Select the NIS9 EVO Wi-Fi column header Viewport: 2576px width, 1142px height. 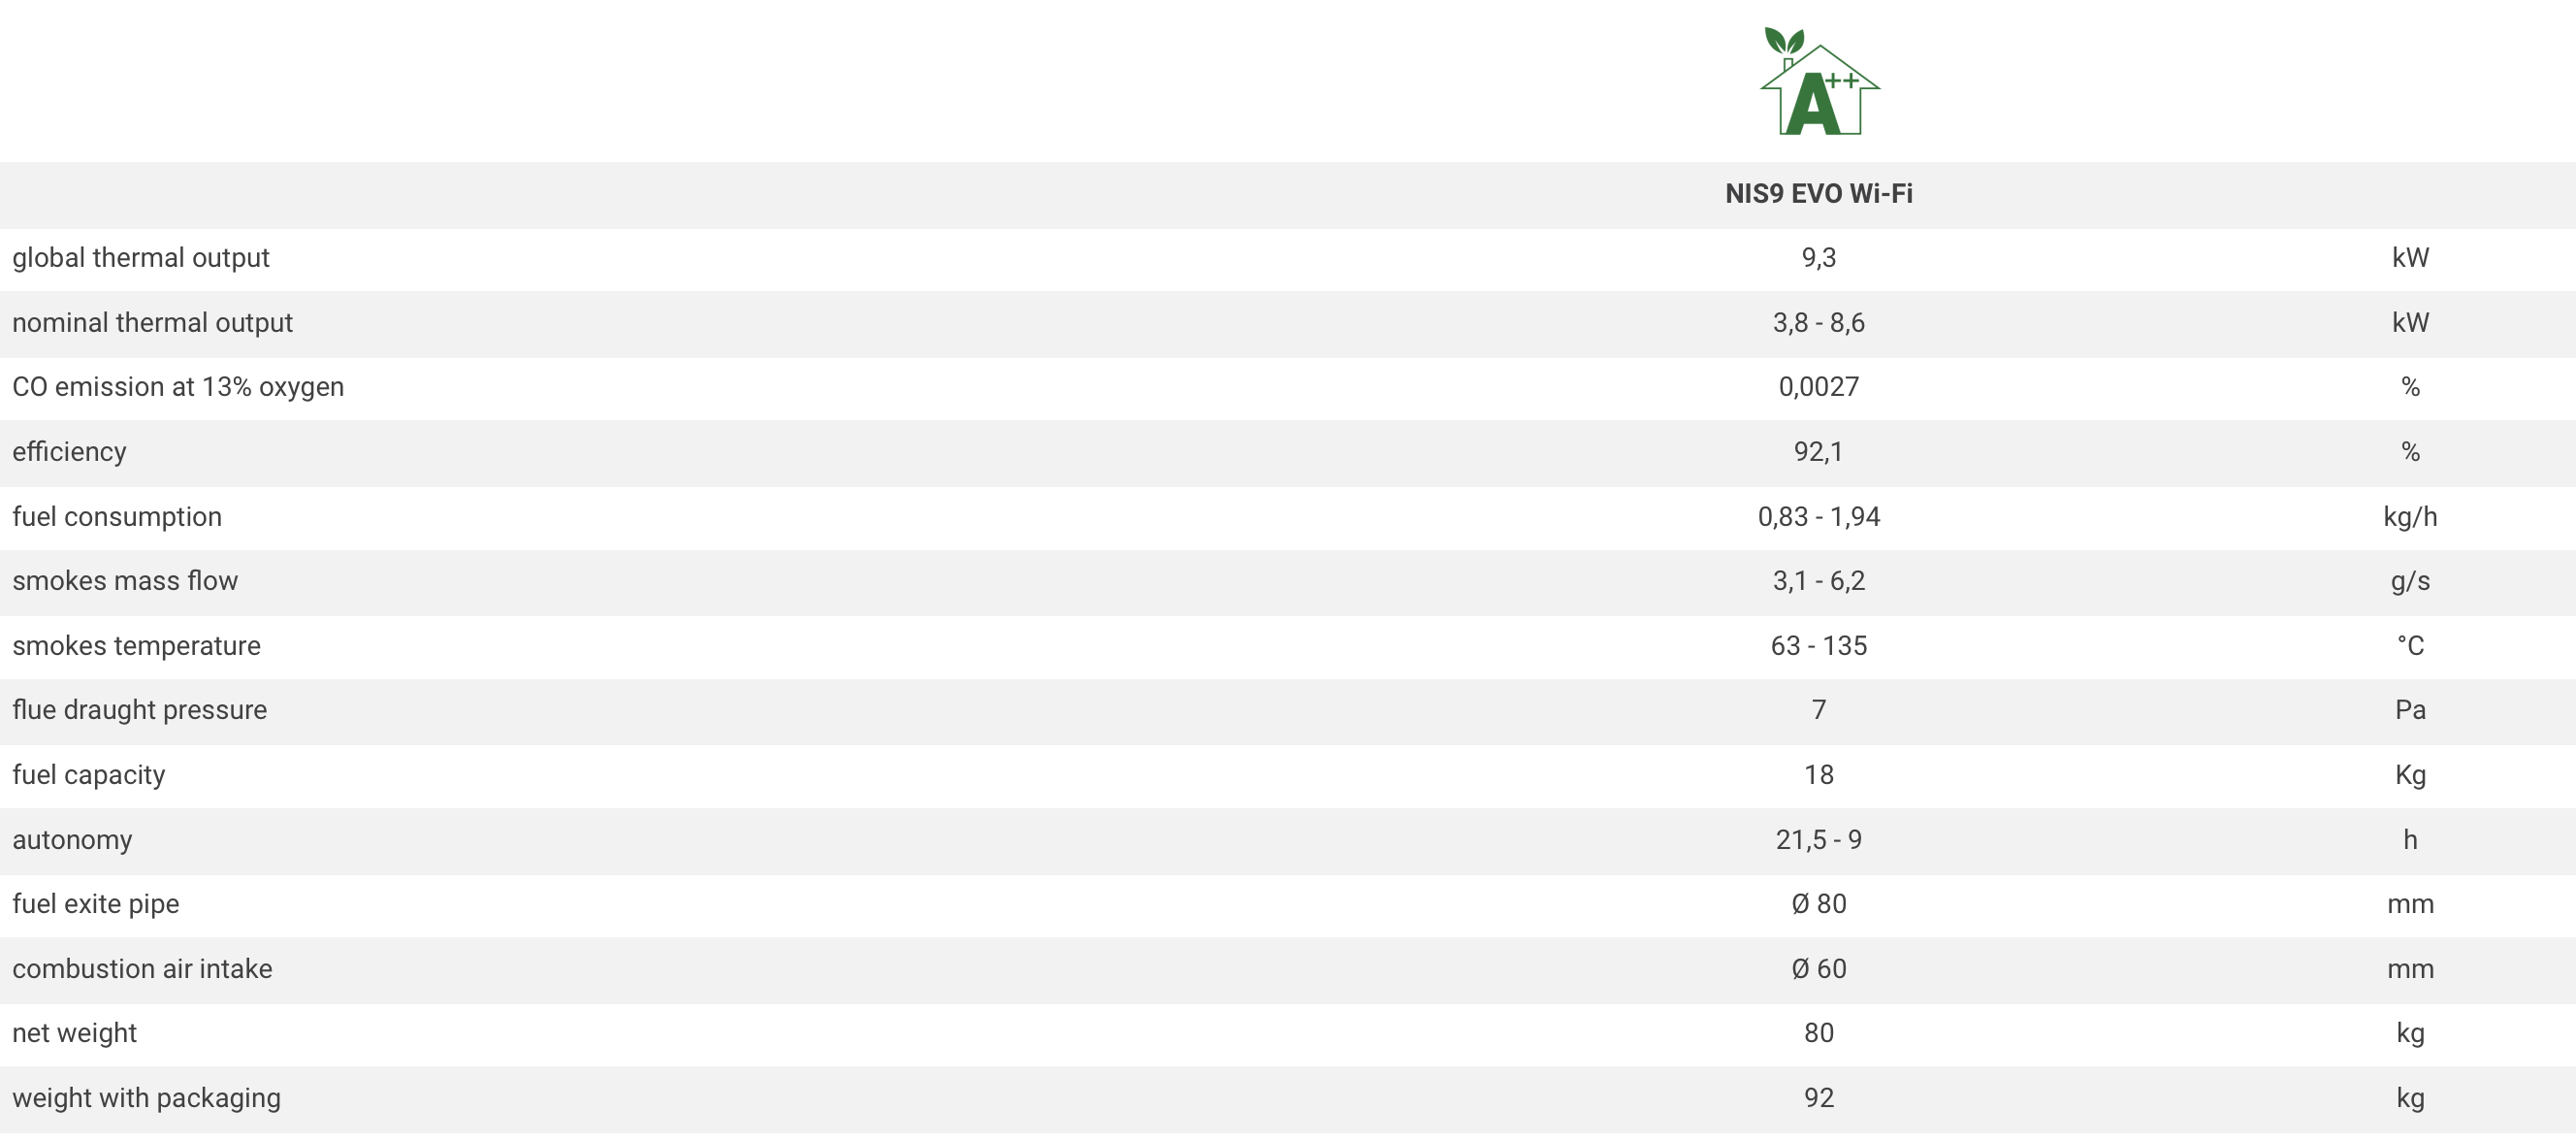pyautogui.click(x=1818, y=193)
